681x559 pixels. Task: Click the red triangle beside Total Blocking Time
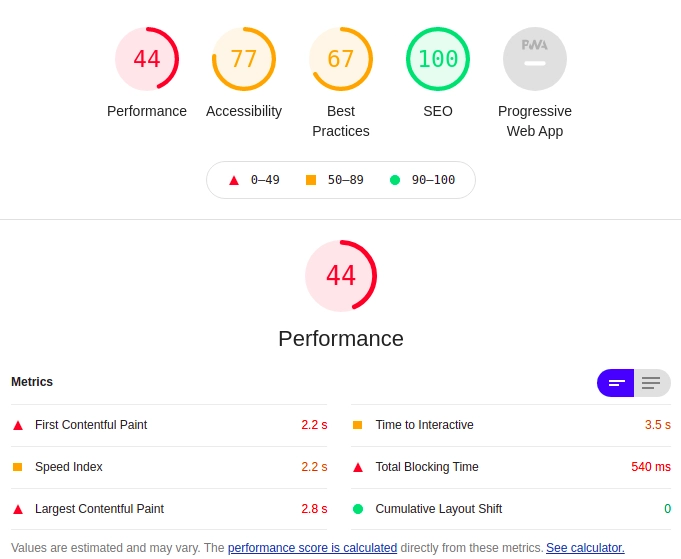(358, 467)
